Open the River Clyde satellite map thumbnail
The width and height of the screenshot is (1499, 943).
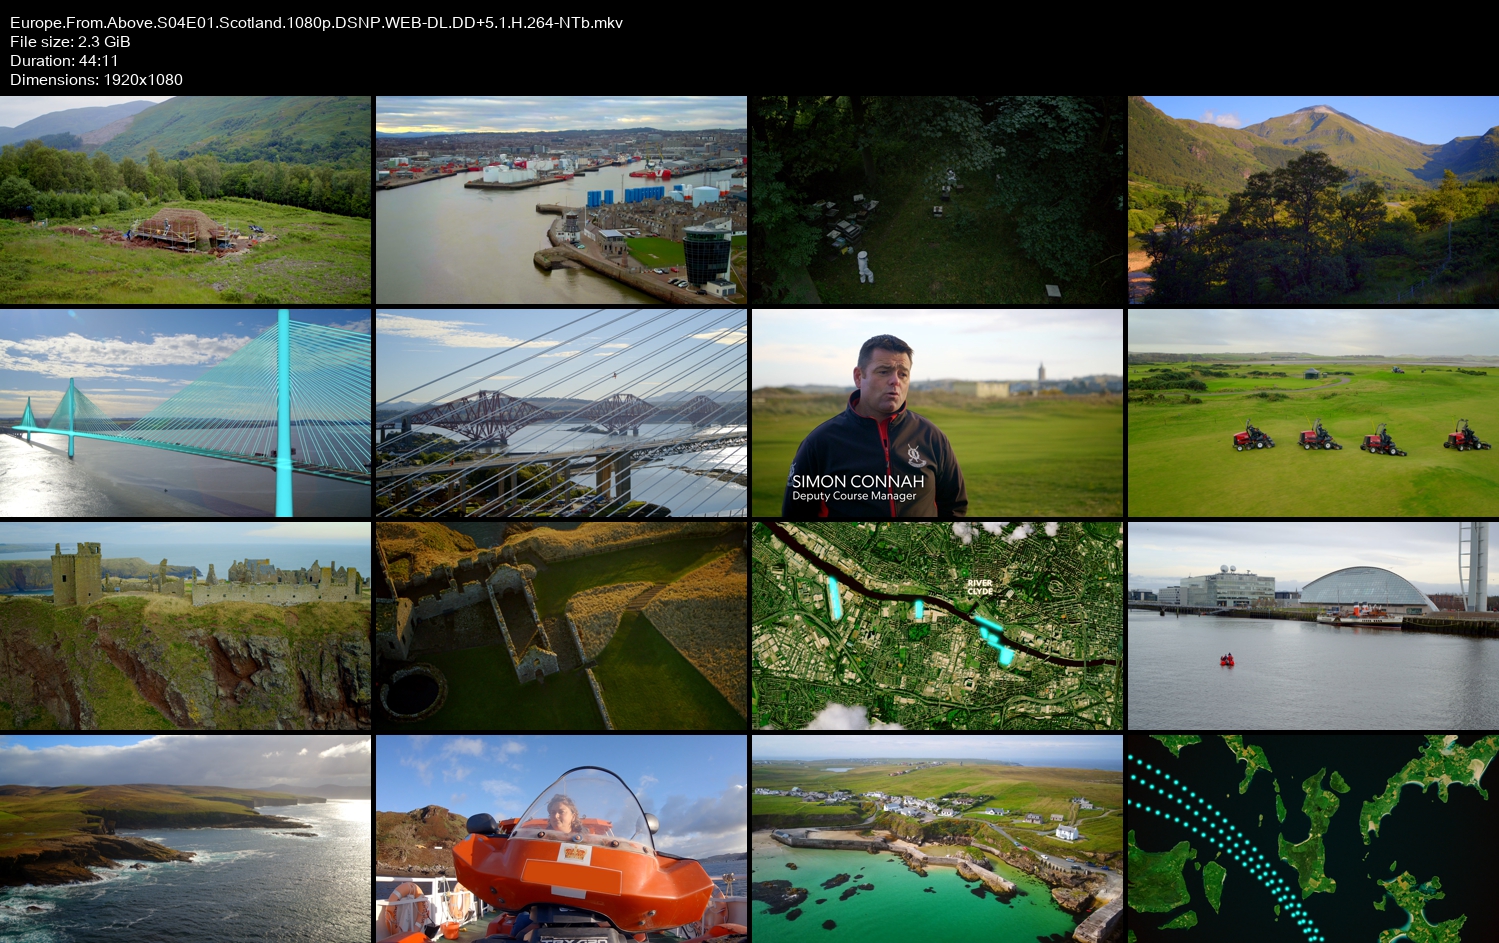(937, 626)
